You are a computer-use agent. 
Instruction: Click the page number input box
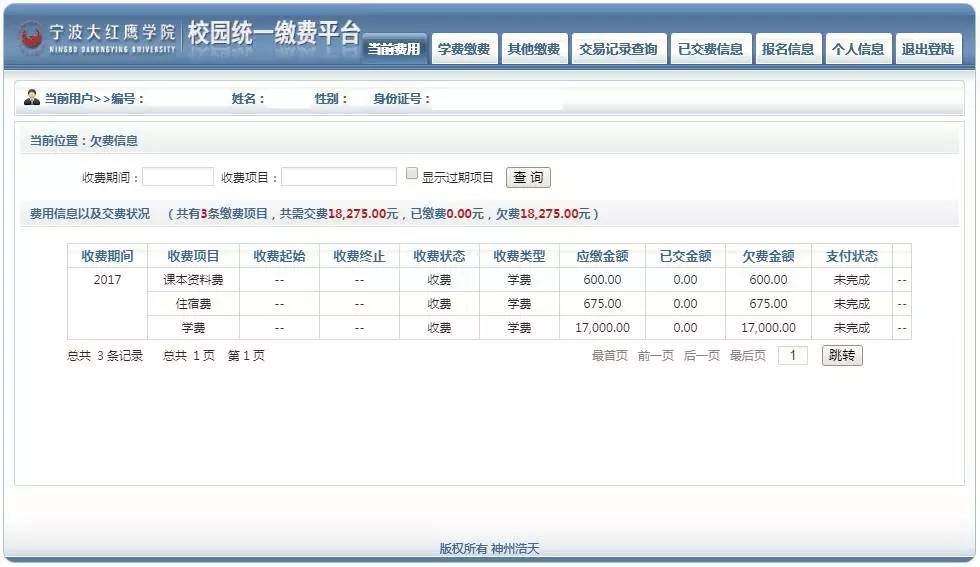[792, 356]
